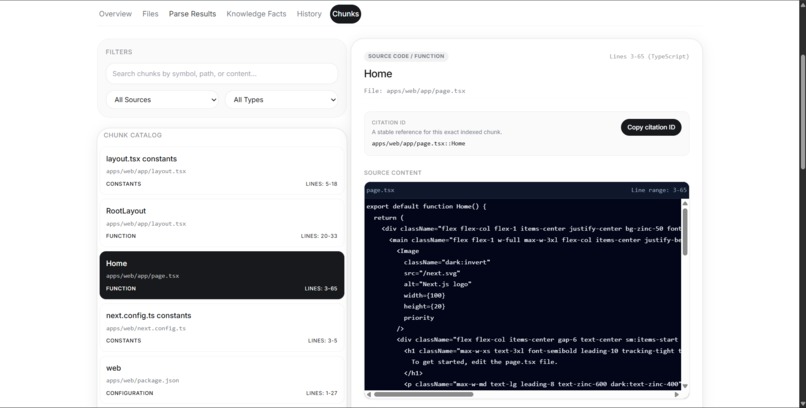Click the code viewer scroll left arrow
This screenshot has height=408, width=806.
pos(369,395)
